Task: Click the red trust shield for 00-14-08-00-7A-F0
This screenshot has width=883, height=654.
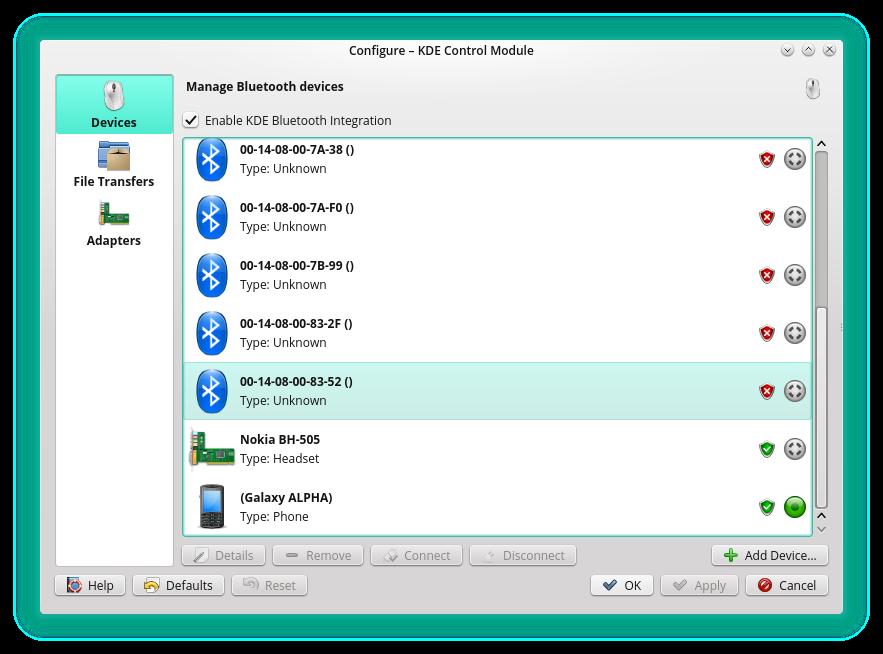Action: coord(767,217)
